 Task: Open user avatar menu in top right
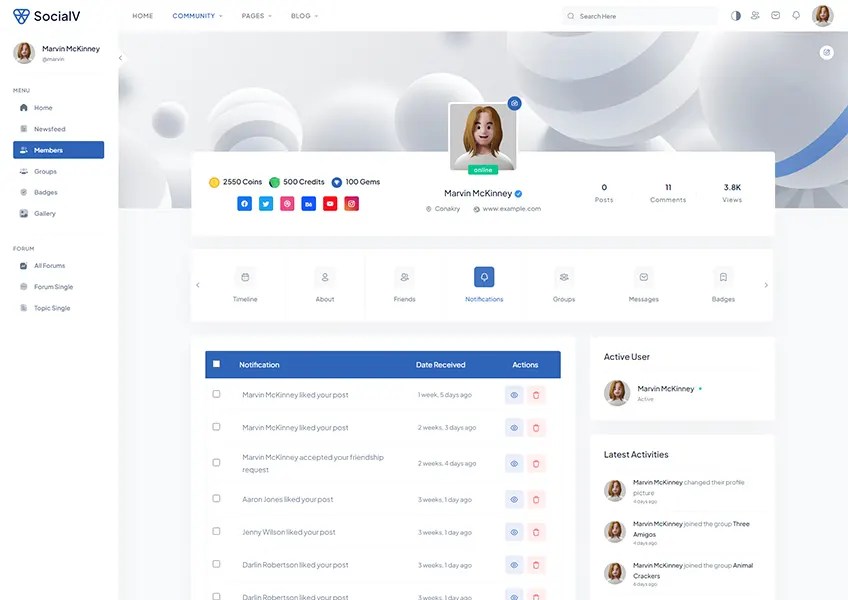click(x=823, y=16)
